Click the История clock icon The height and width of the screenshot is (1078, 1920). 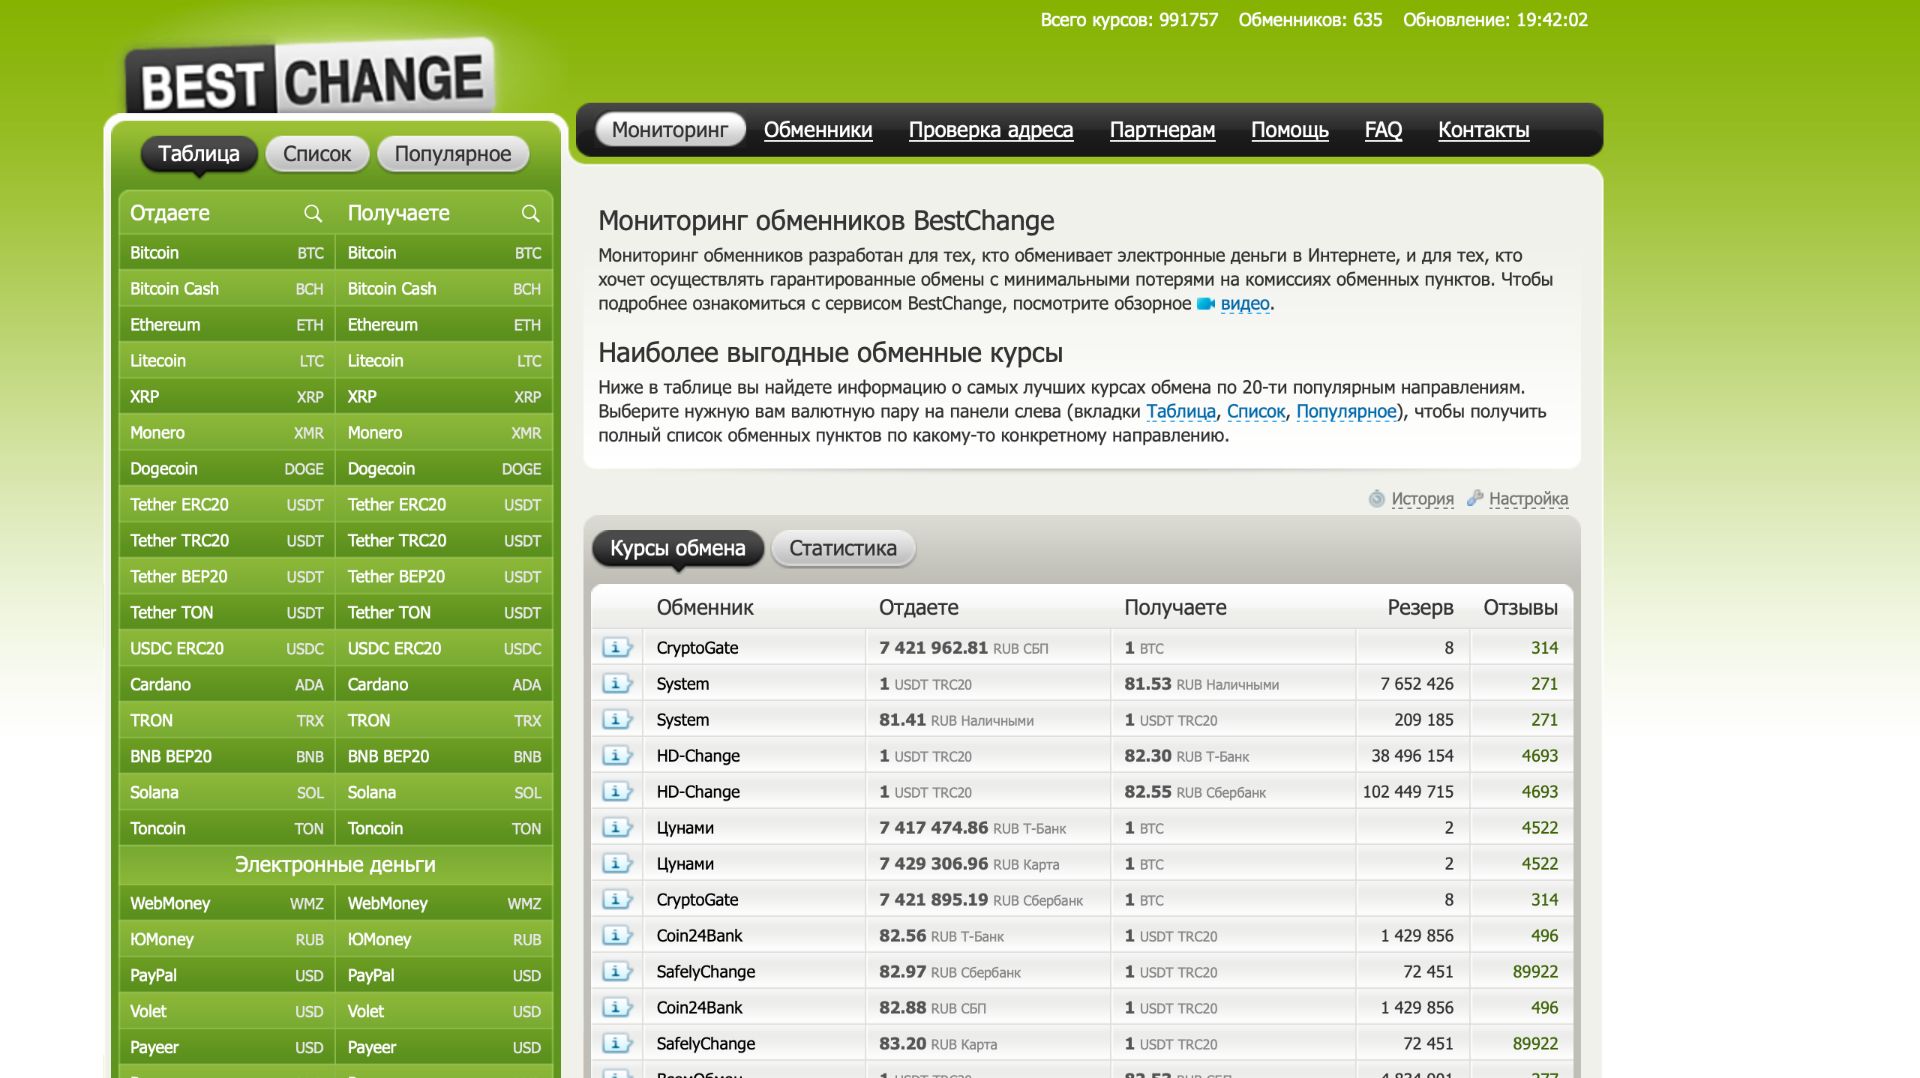[x=1377, y=499]
